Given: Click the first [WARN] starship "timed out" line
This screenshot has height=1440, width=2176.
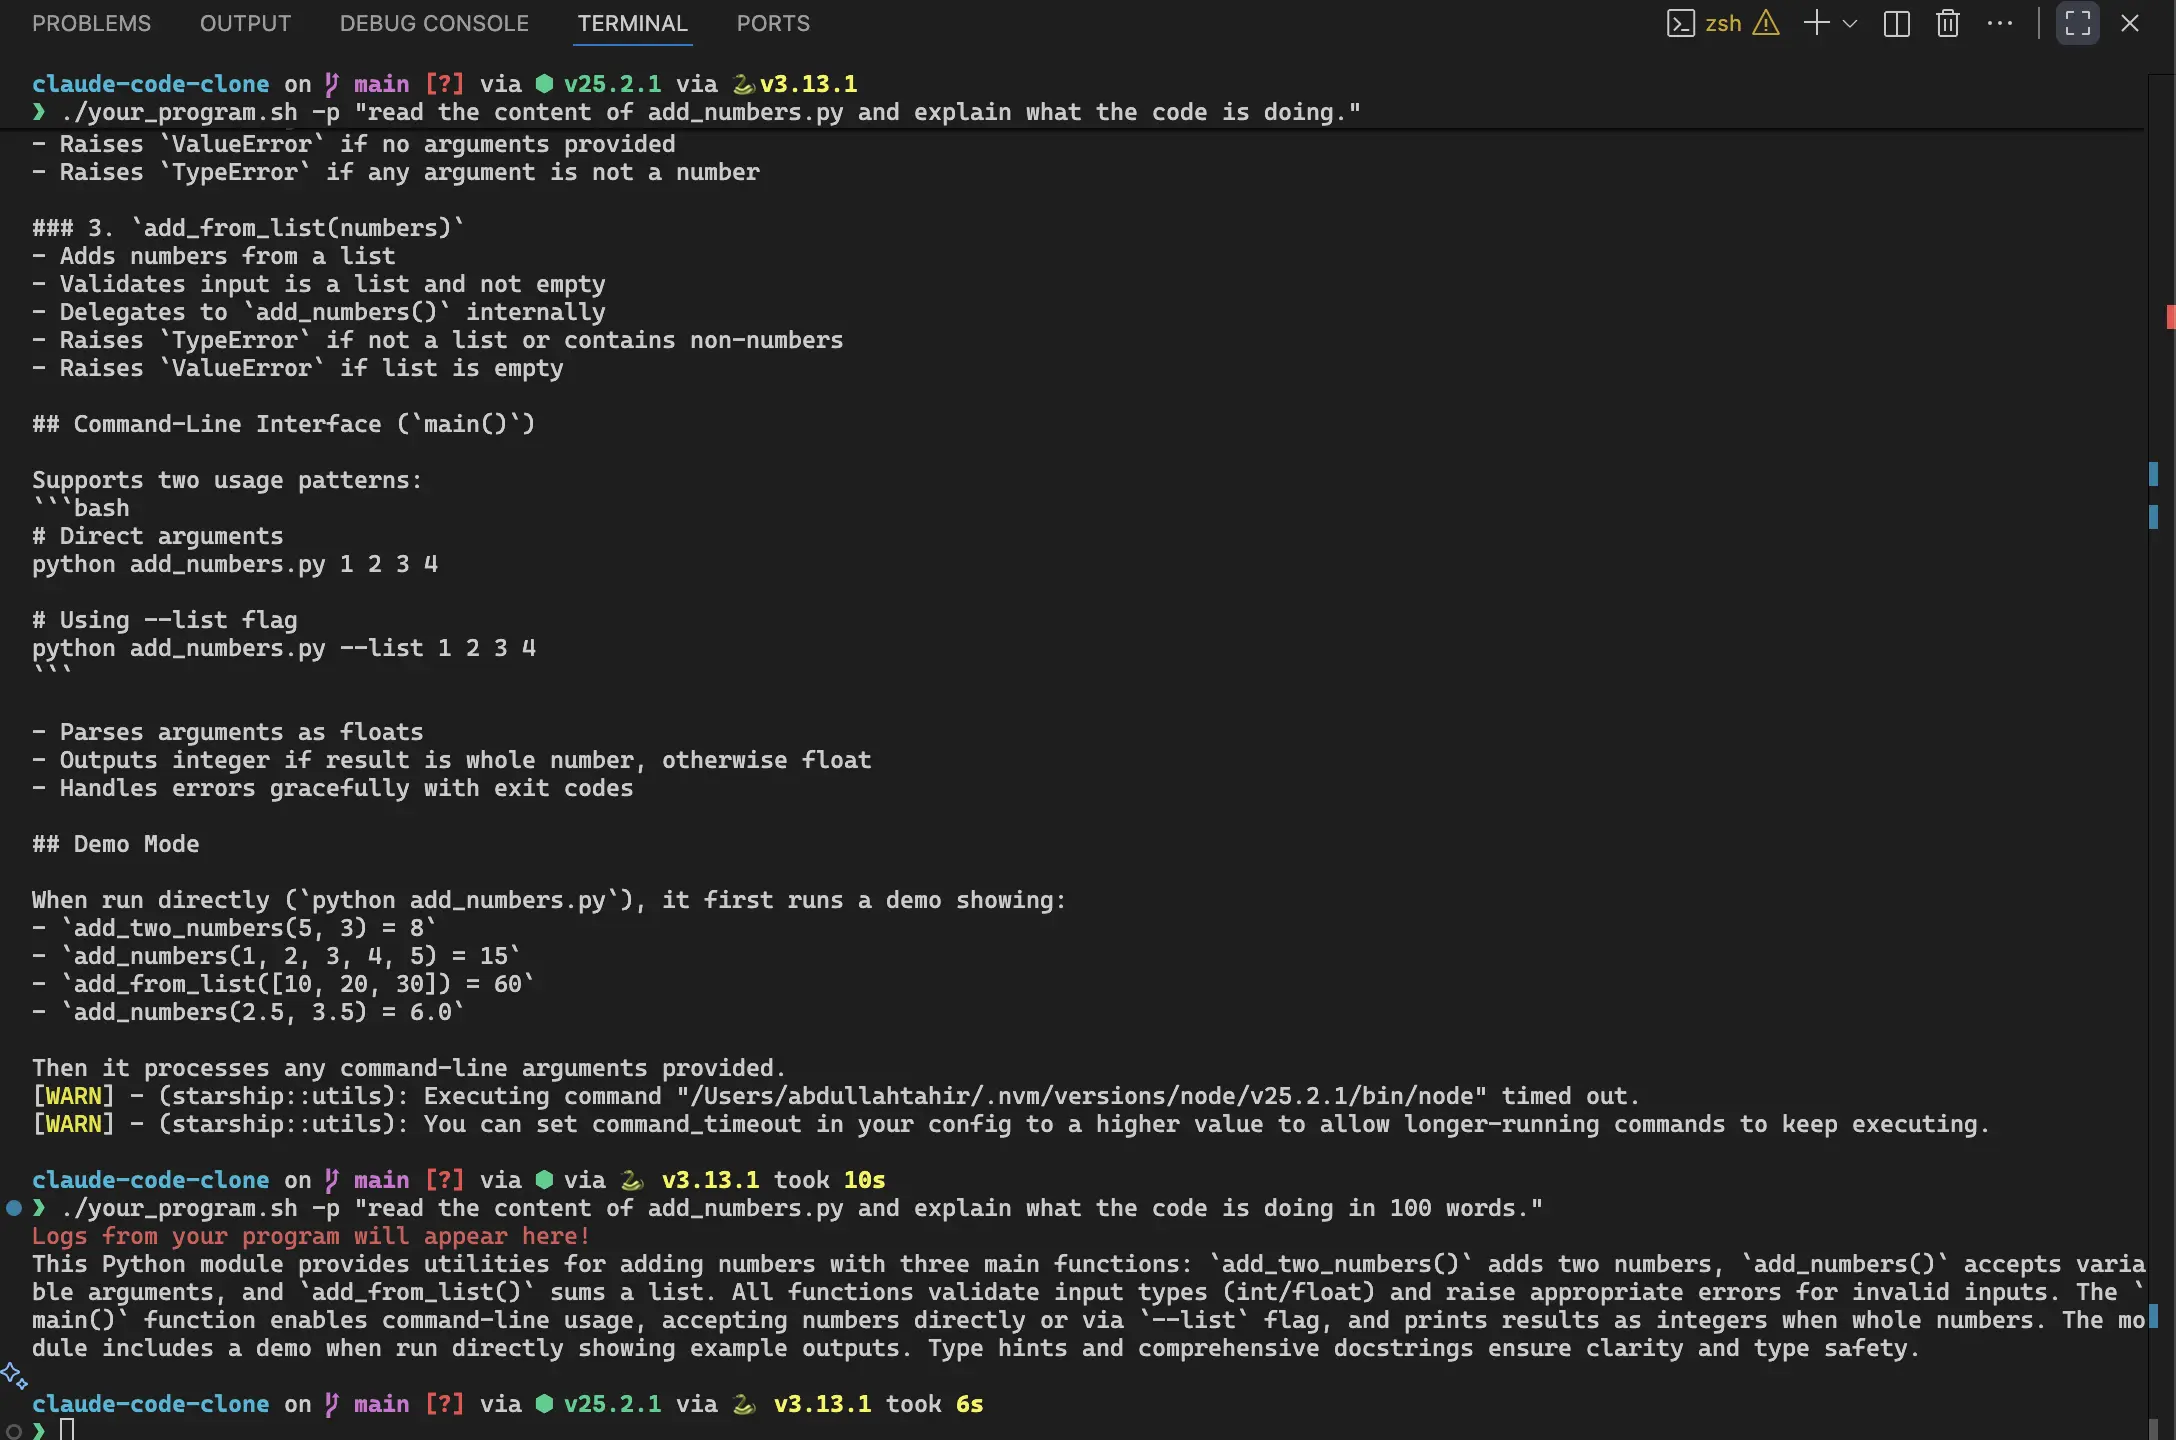Looking at the screenshot, I should [836, 1096].
